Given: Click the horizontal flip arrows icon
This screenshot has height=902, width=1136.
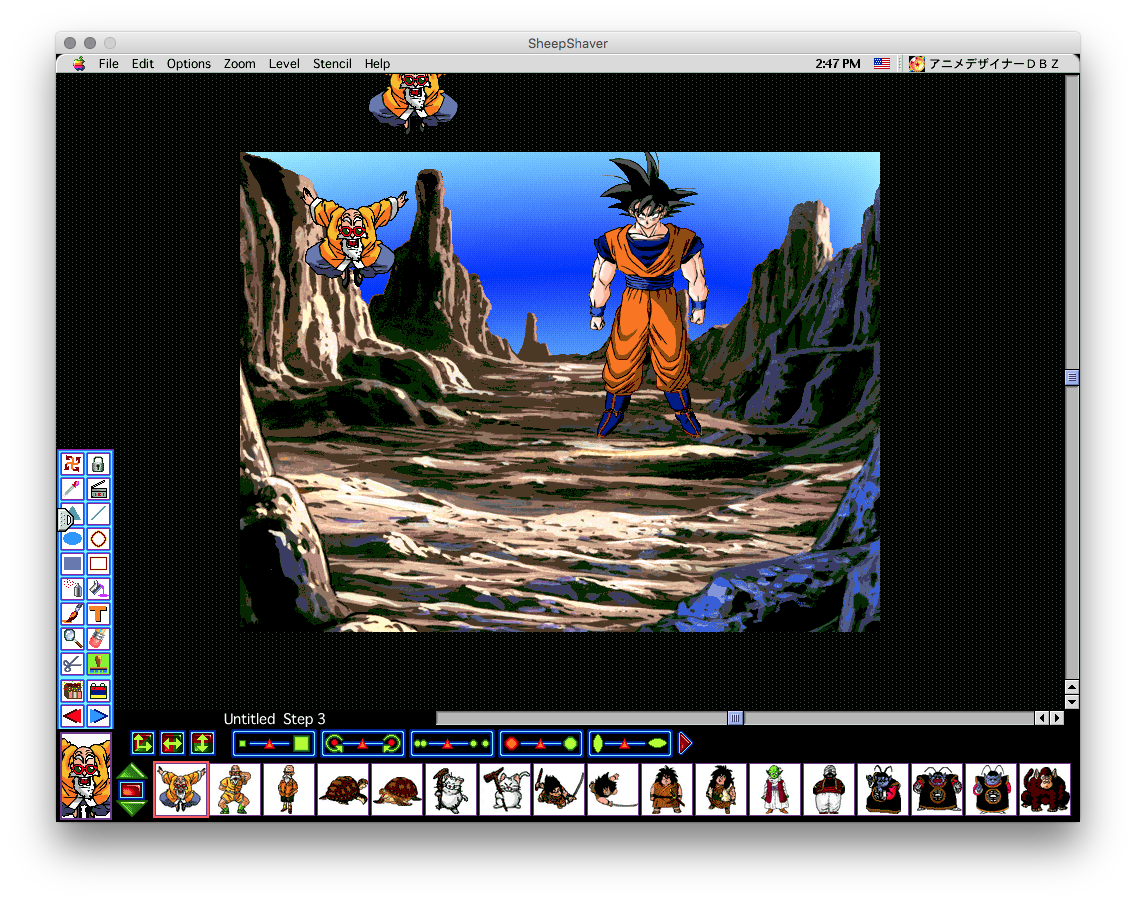Looking at the screenshot, I should point(172,743).
